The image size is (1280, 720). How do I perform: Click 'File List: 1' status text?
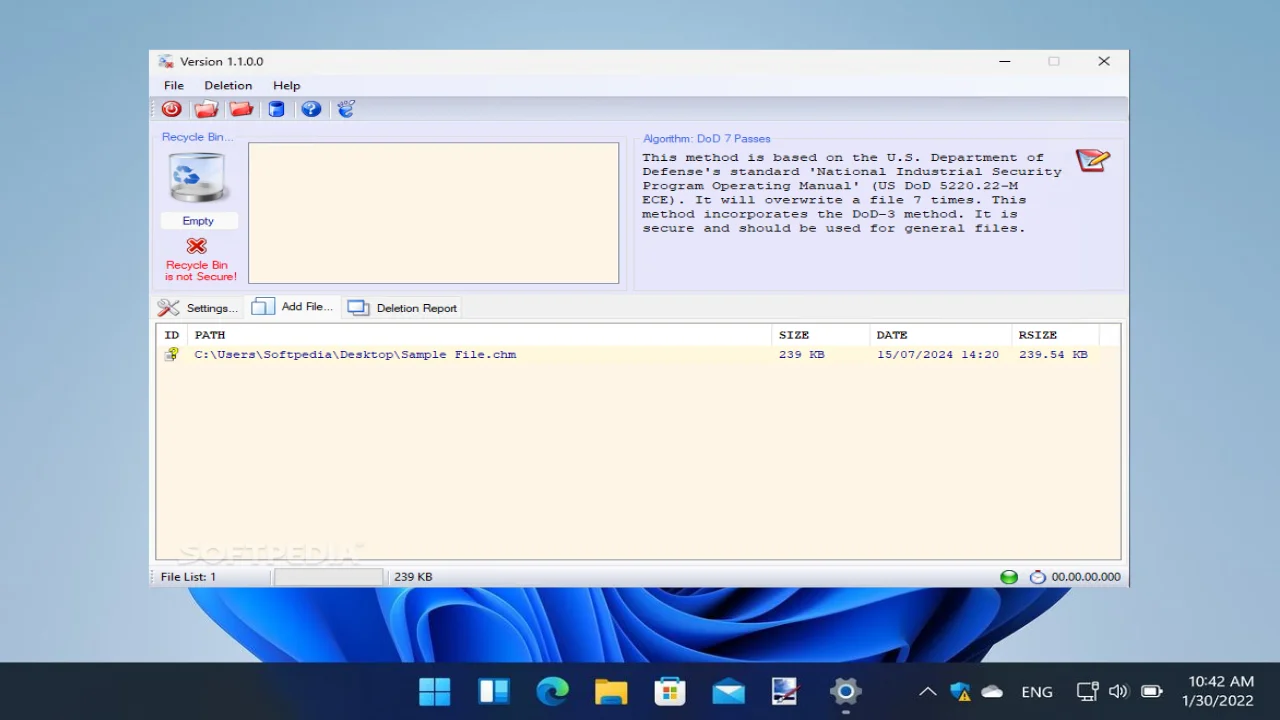point(188,577)
